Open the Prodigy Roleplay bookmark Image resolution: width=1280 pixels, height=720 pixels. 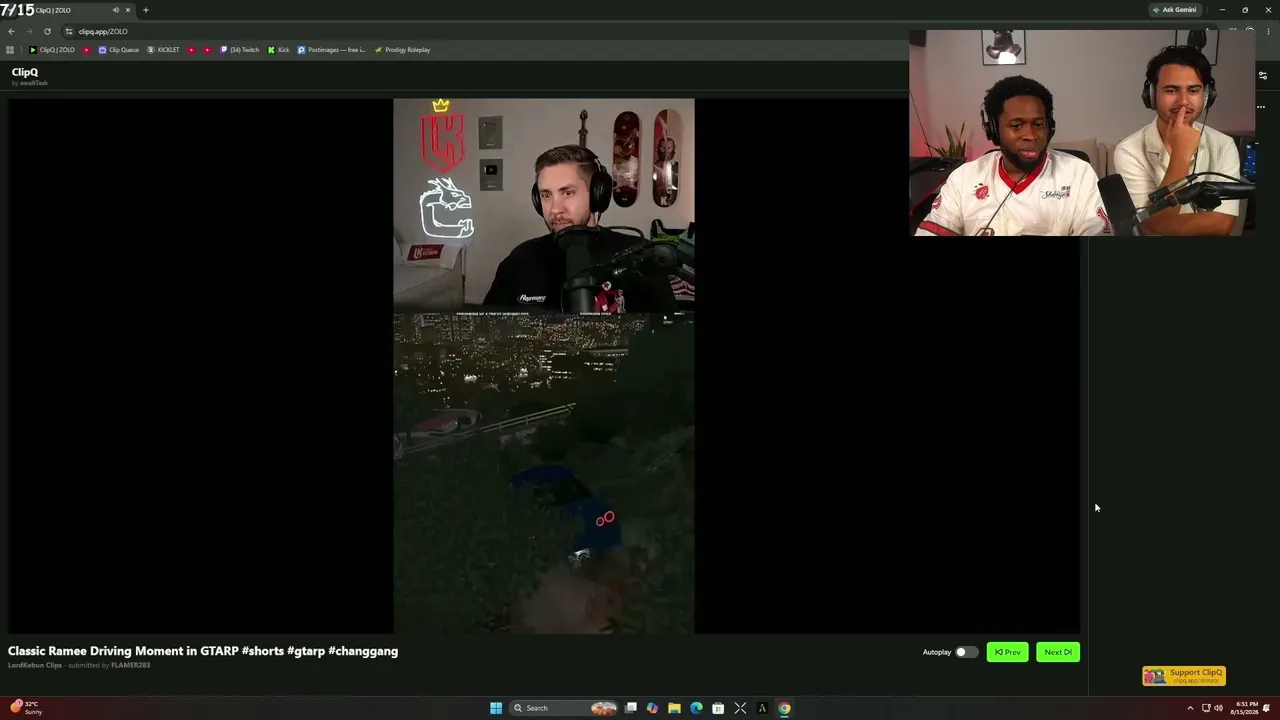pyautogui.click(x=402, y=50)
